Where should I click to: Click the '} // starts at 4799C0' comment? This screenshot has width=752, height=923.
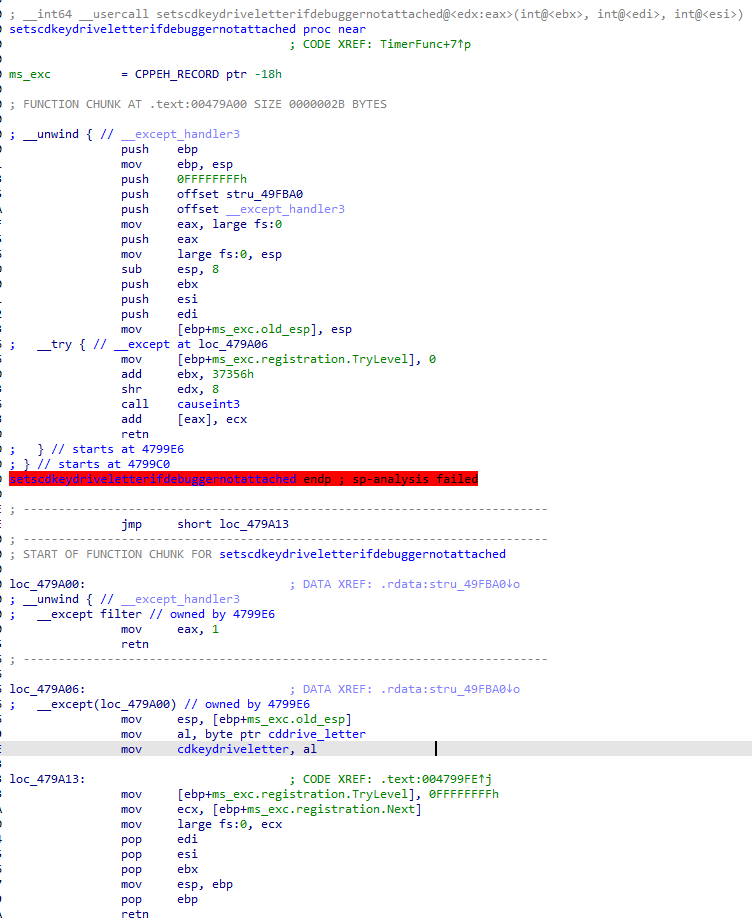(97, 464)
